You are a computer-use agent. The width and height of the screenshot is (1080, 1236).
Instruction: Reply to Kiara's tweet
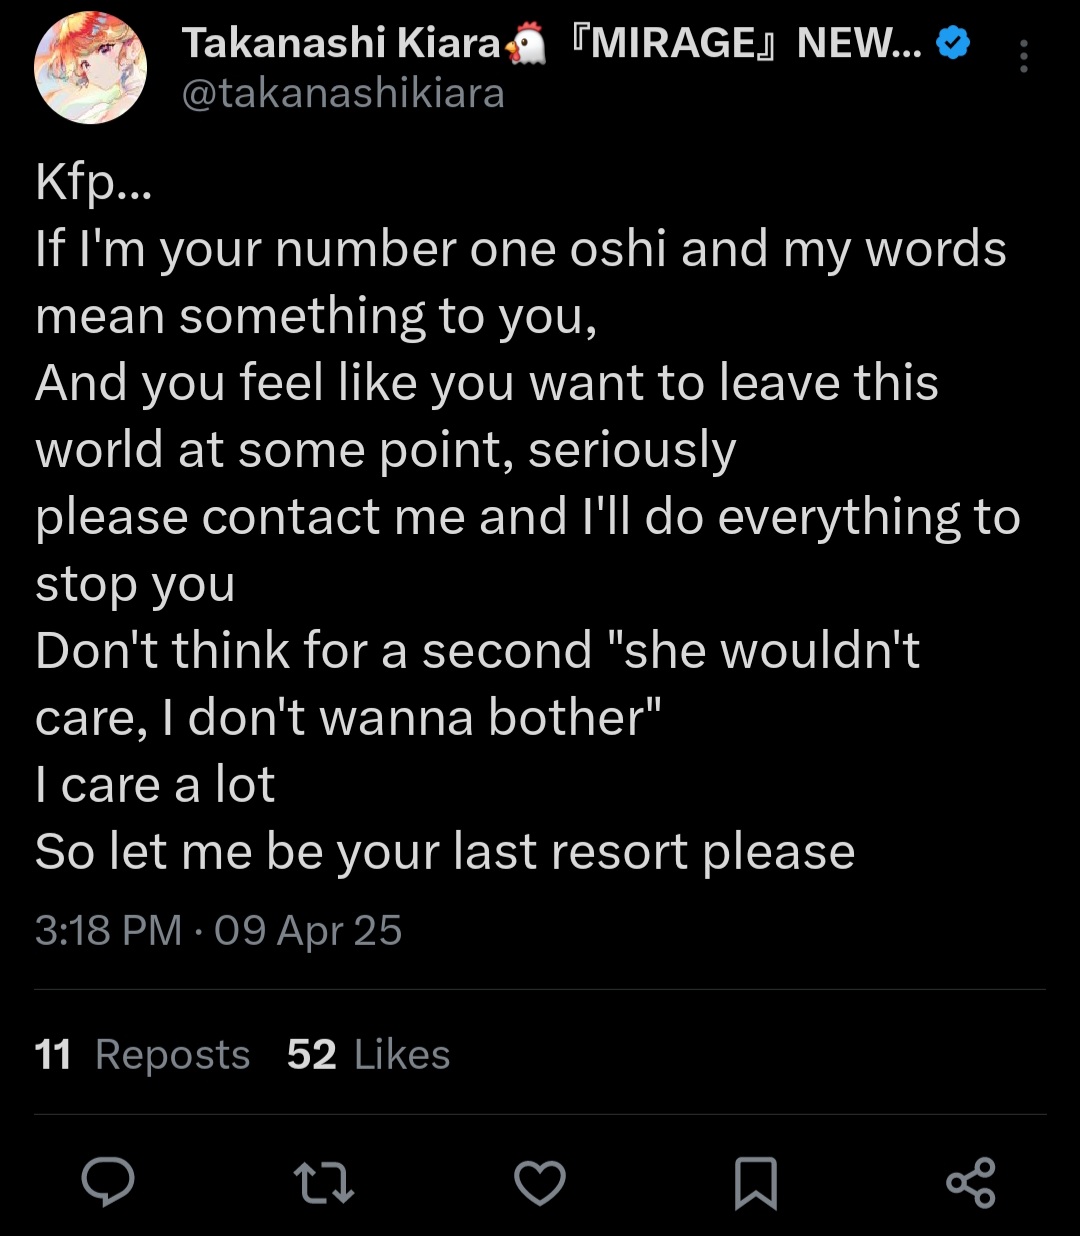108,1182
